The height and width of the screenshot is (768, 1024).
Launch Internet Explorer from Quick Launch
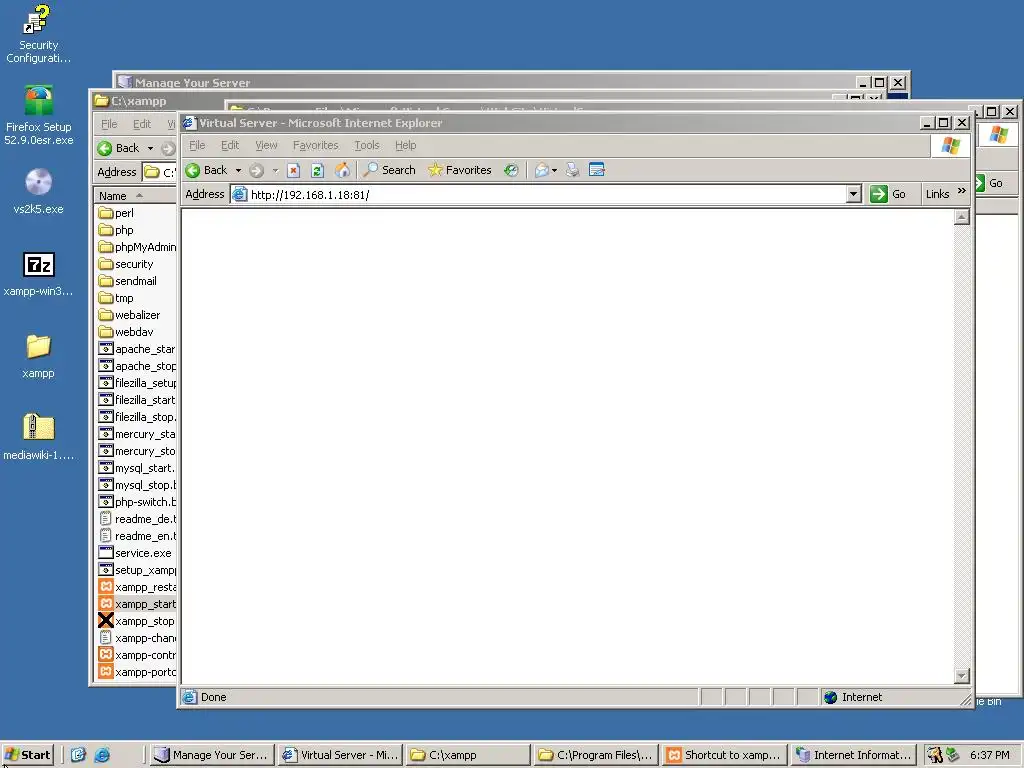tap(102, 755)
